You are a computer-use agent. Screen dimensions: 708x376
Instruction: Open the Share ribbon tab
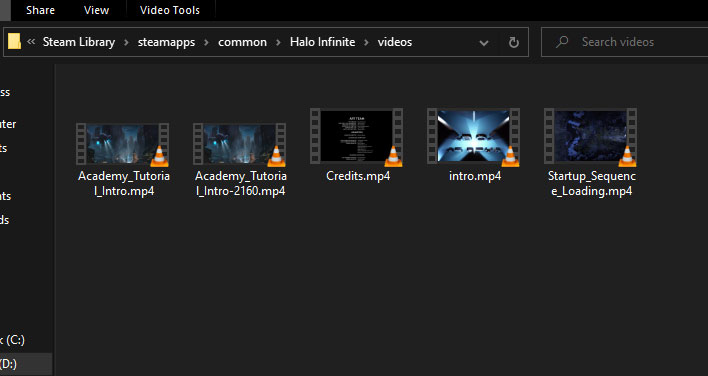coord(40,10)
